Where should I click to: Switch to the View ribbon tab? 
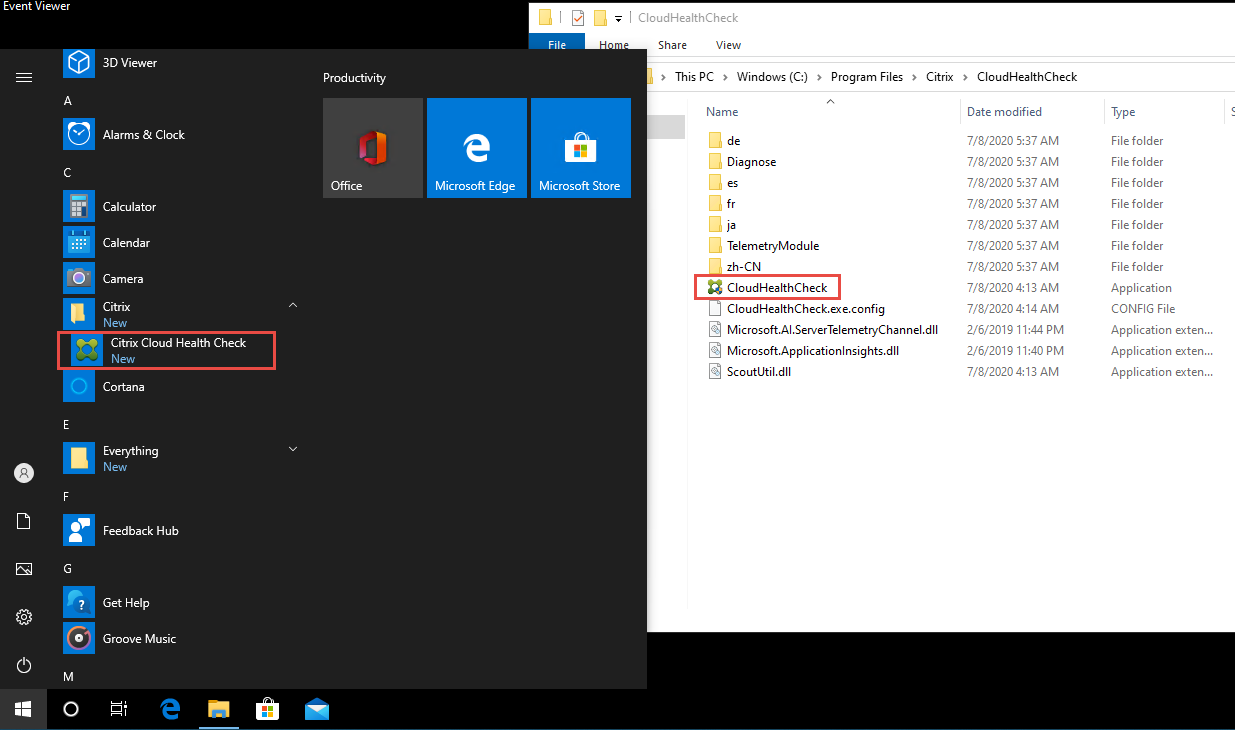coord(728,45)
